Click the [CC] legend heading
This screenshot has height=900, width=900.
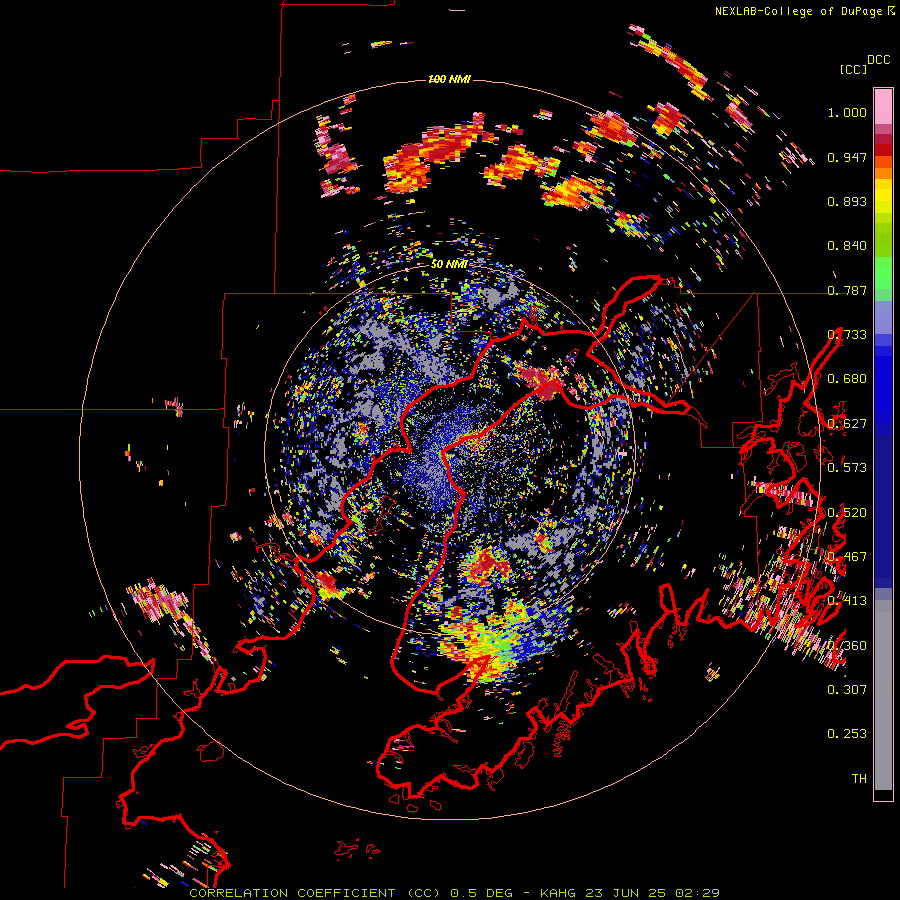point(853,69)
